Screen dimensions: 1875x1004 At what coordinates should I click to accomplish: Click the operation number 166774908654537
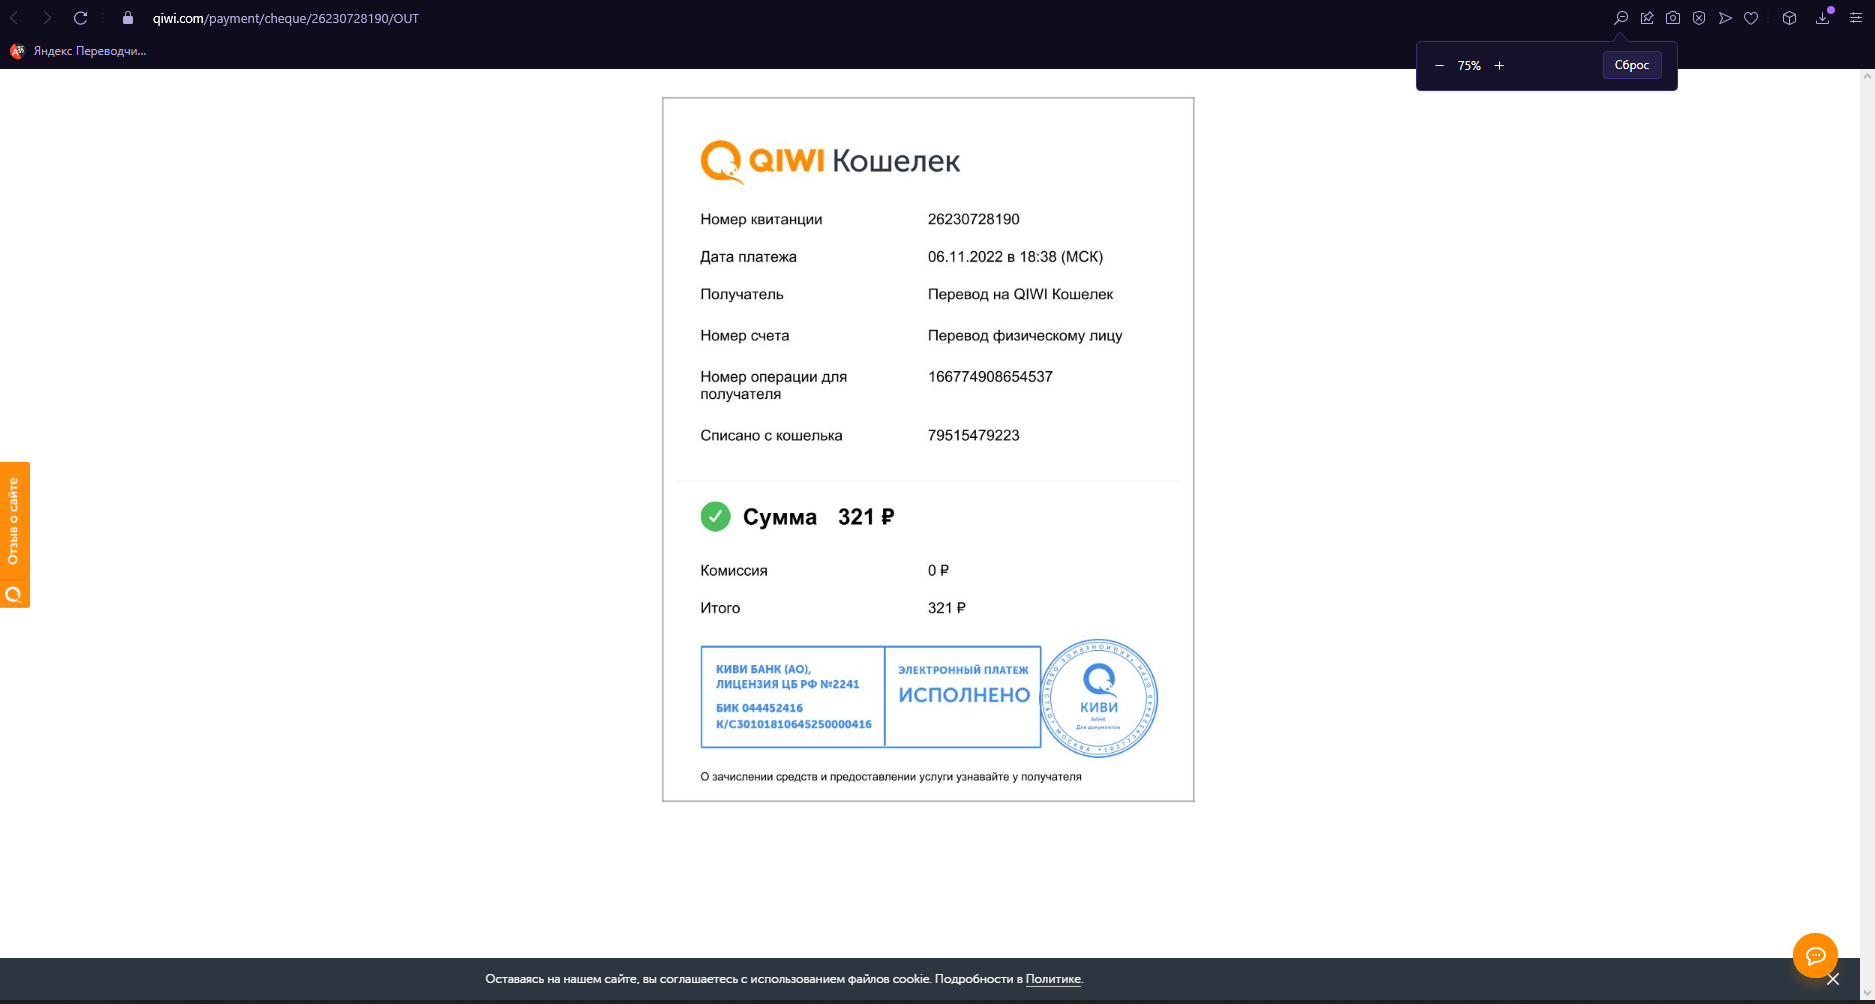point(990,377)
